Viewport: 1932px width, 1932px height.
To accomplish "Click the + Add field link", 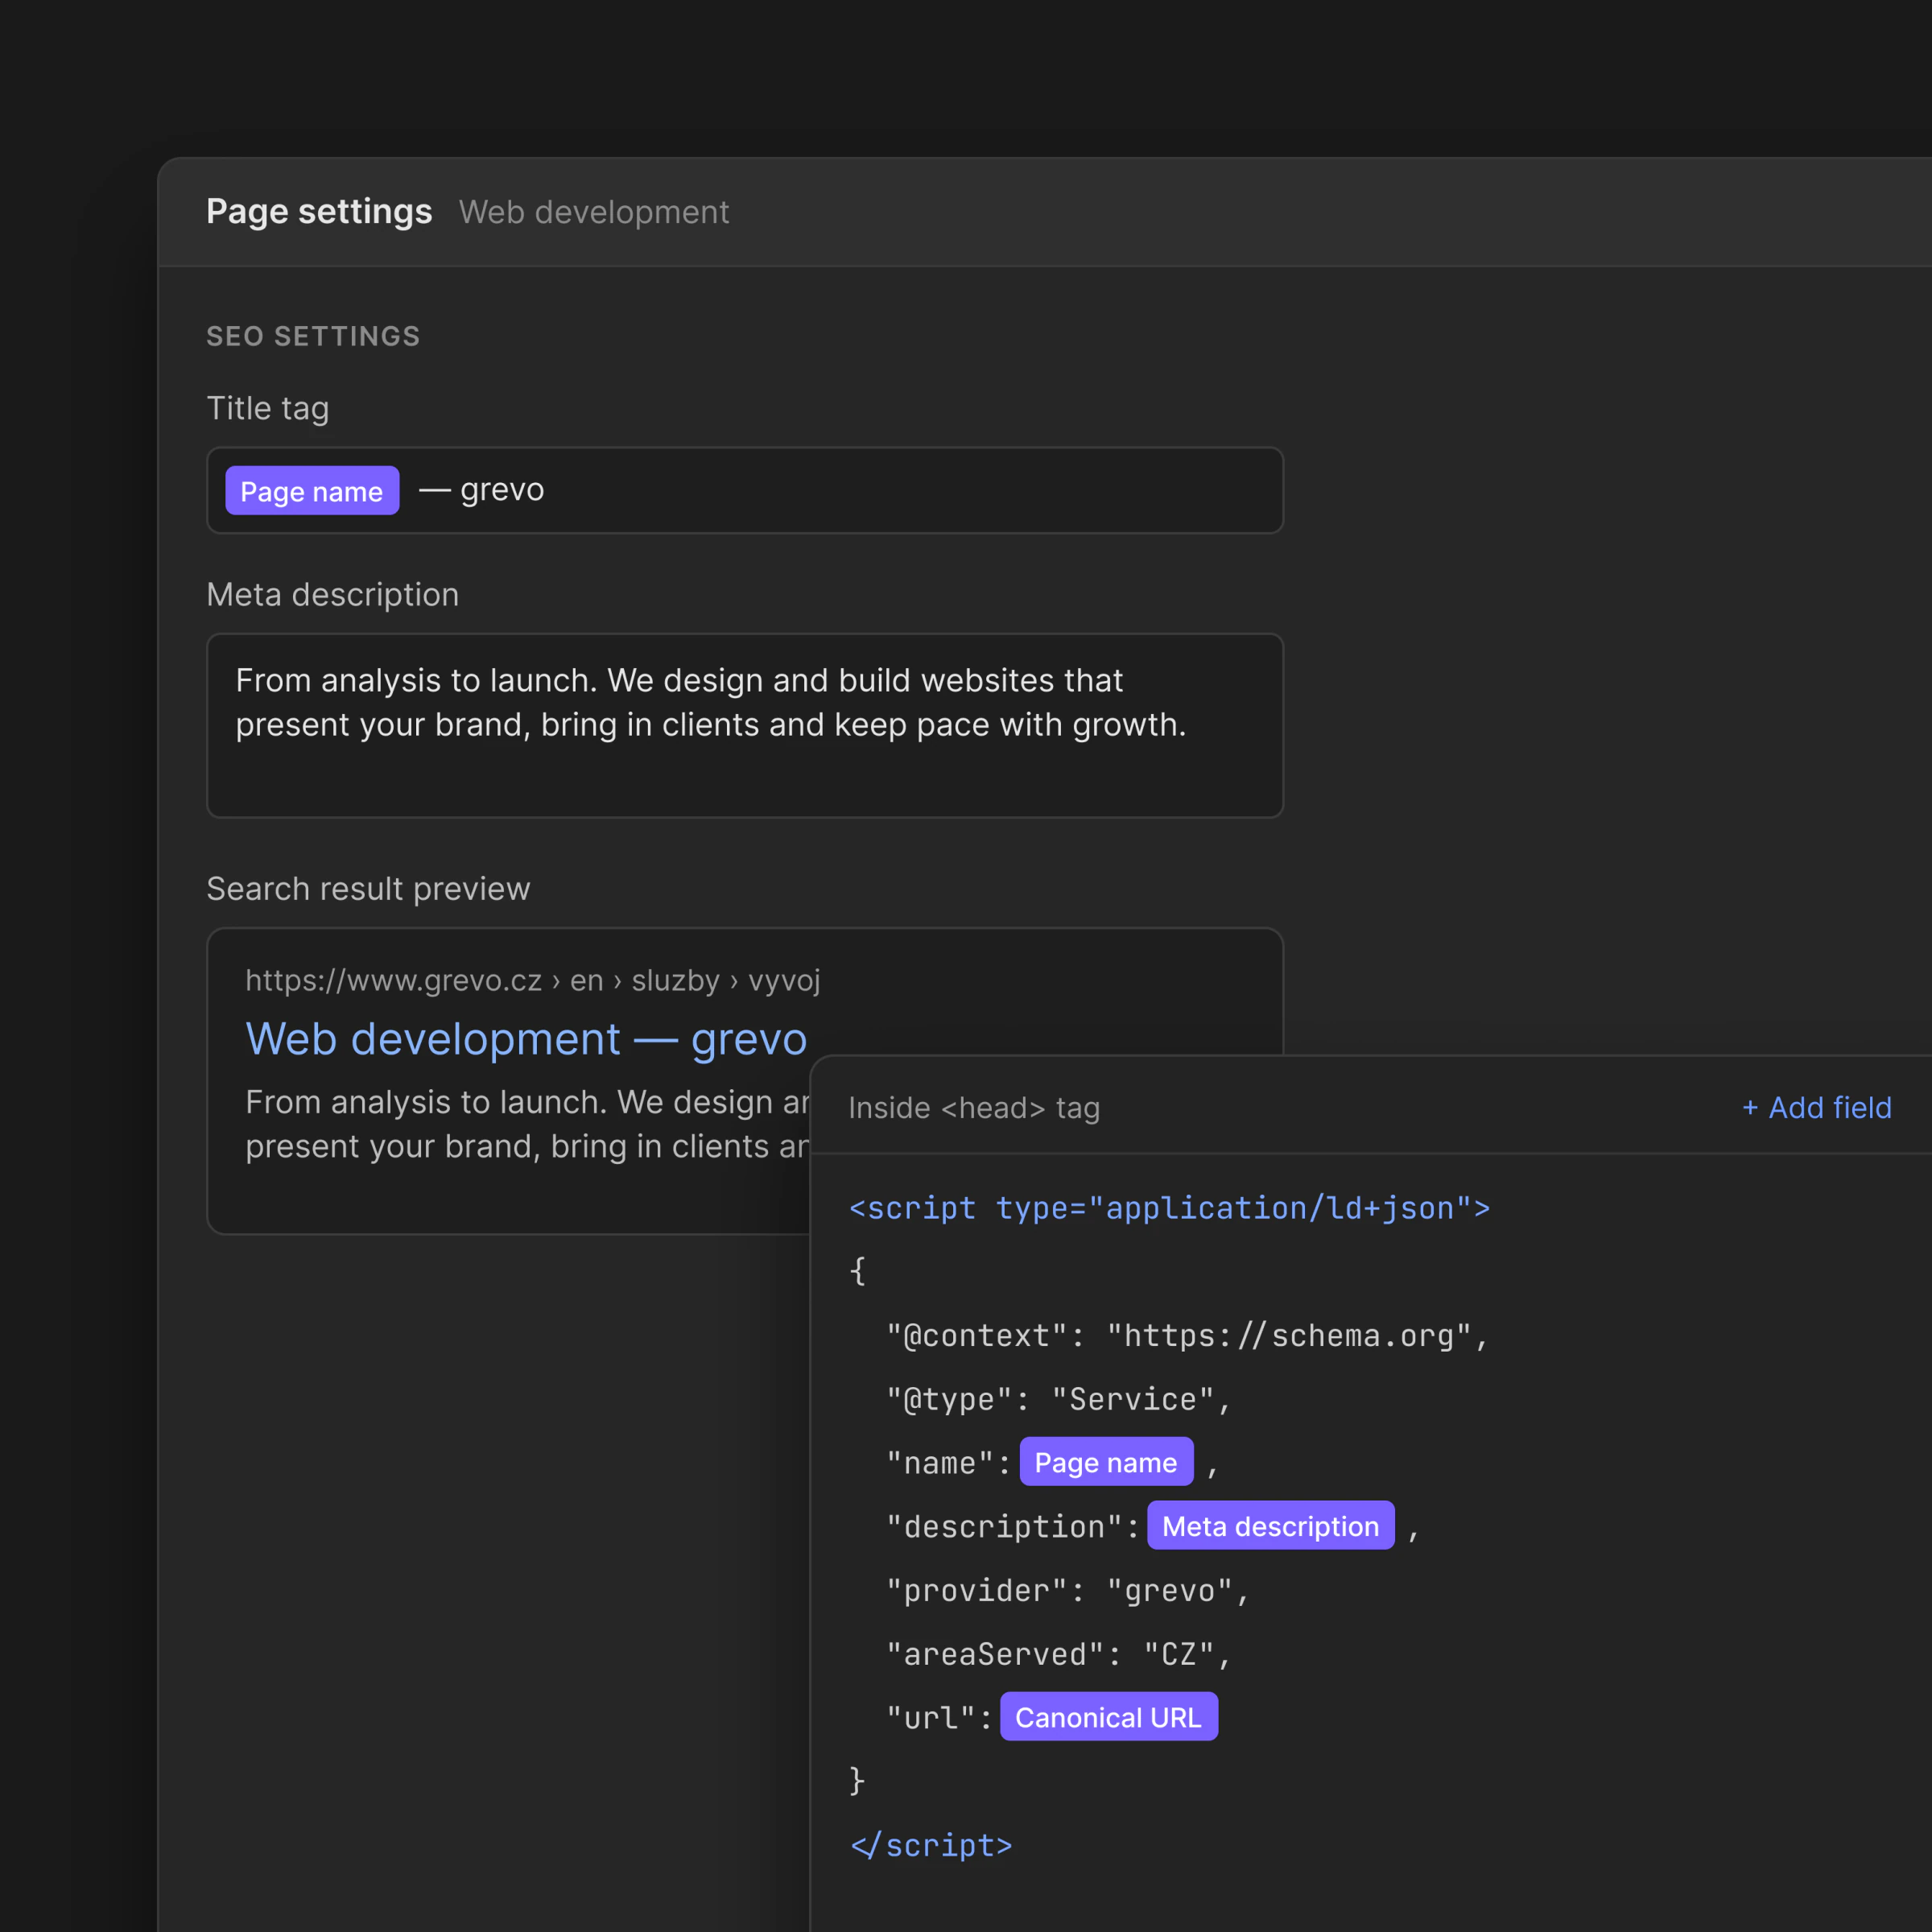I will tap(1816, 1108).
